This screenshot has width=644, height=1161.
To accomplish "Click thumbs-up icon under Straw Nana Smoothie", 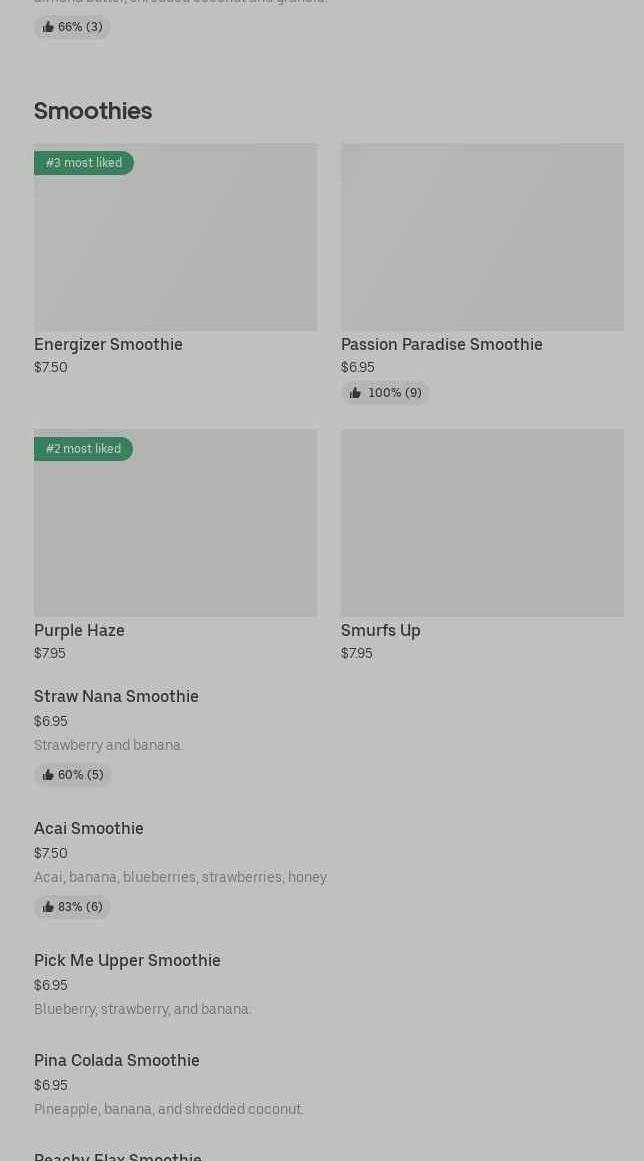I will coord(48,775).
